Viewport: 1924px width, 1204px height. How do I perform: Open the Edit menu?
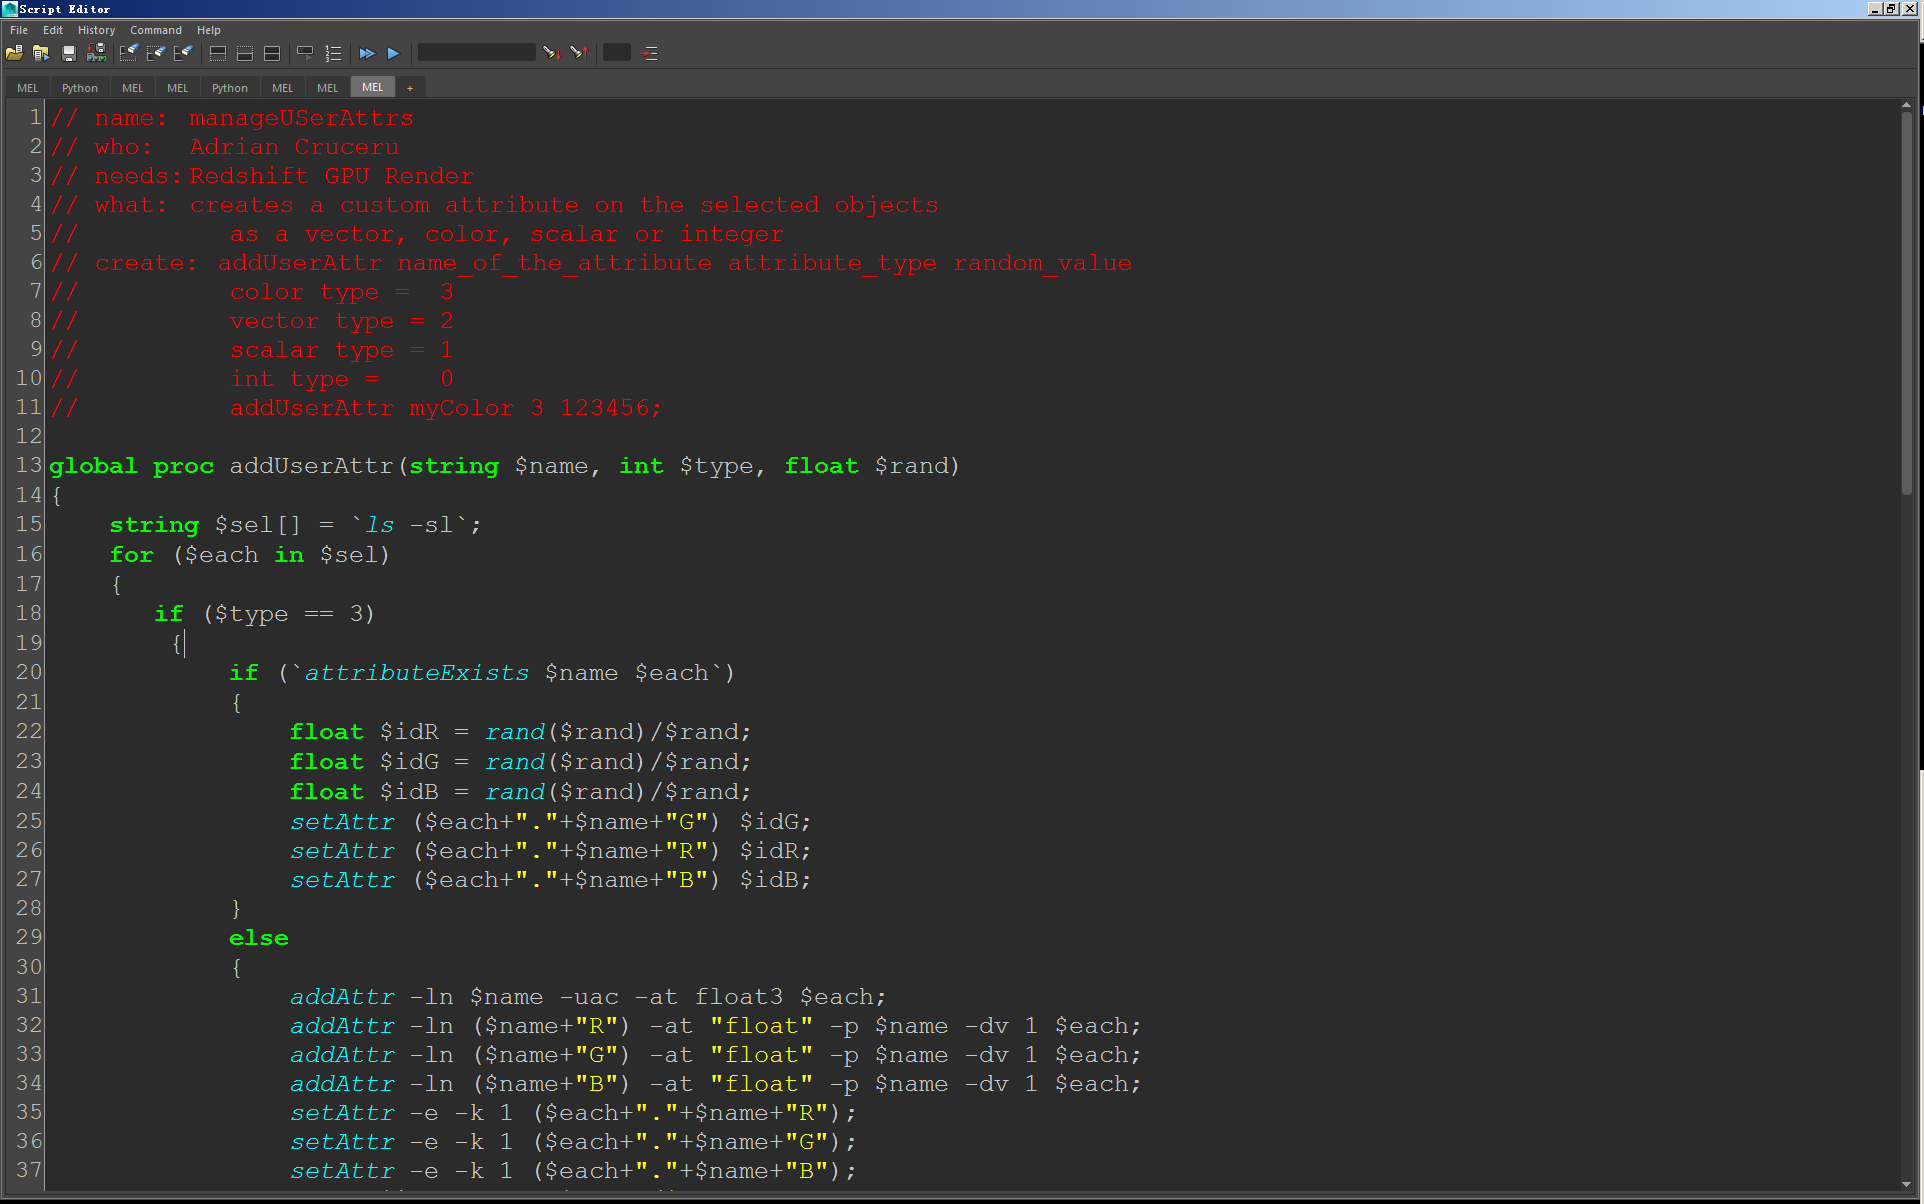[x=53, y=30]
